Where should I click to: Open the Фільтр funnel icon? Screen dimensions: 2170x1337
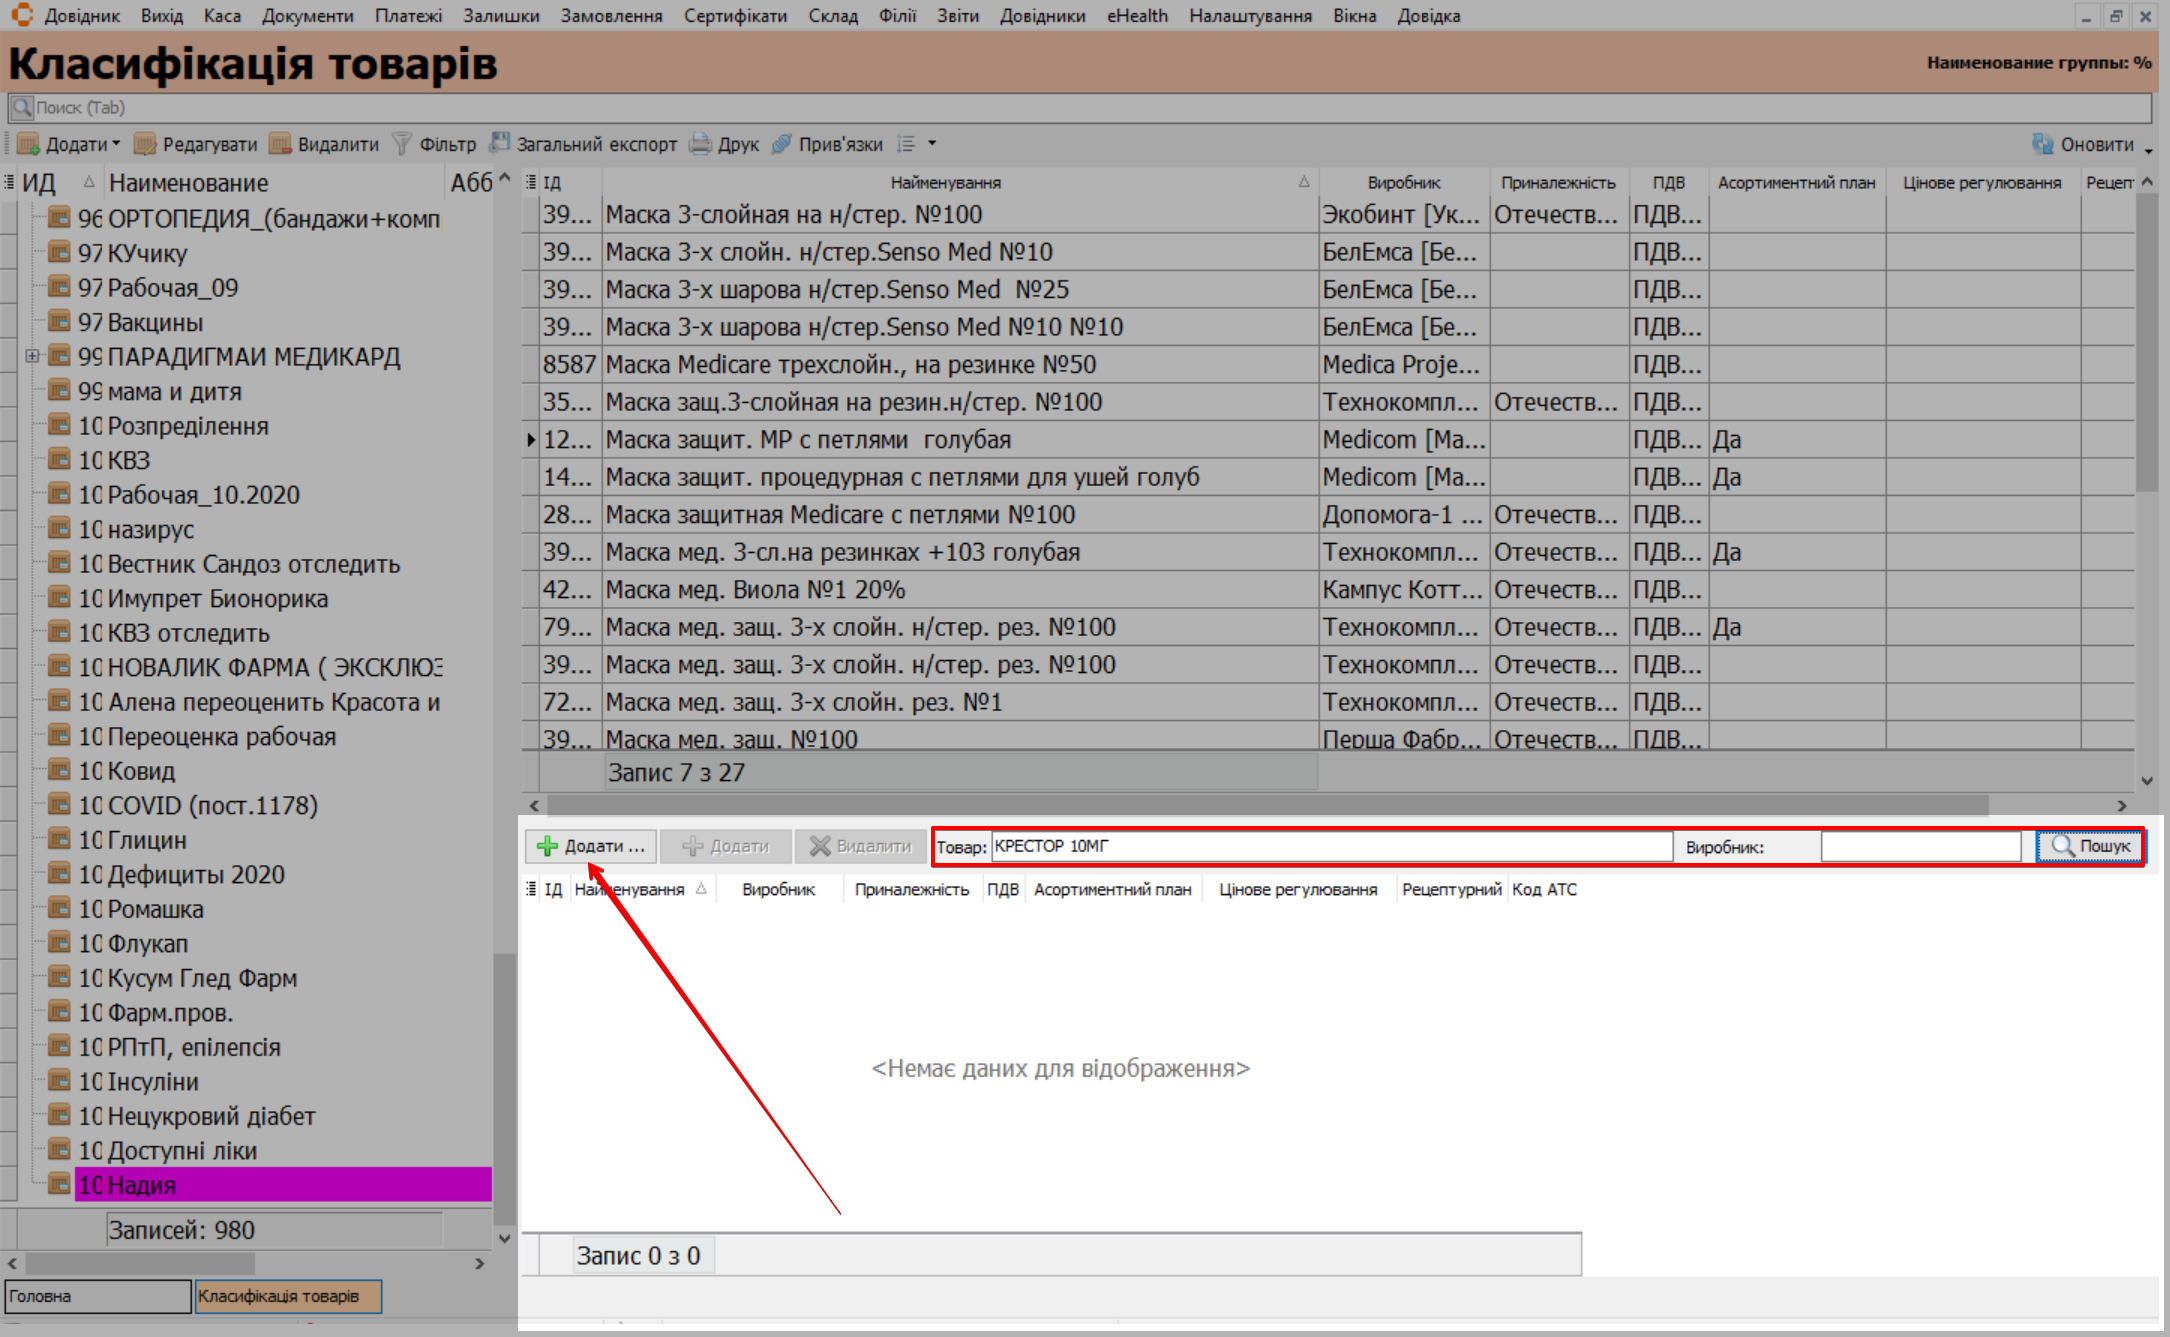[x=402, y=145]
